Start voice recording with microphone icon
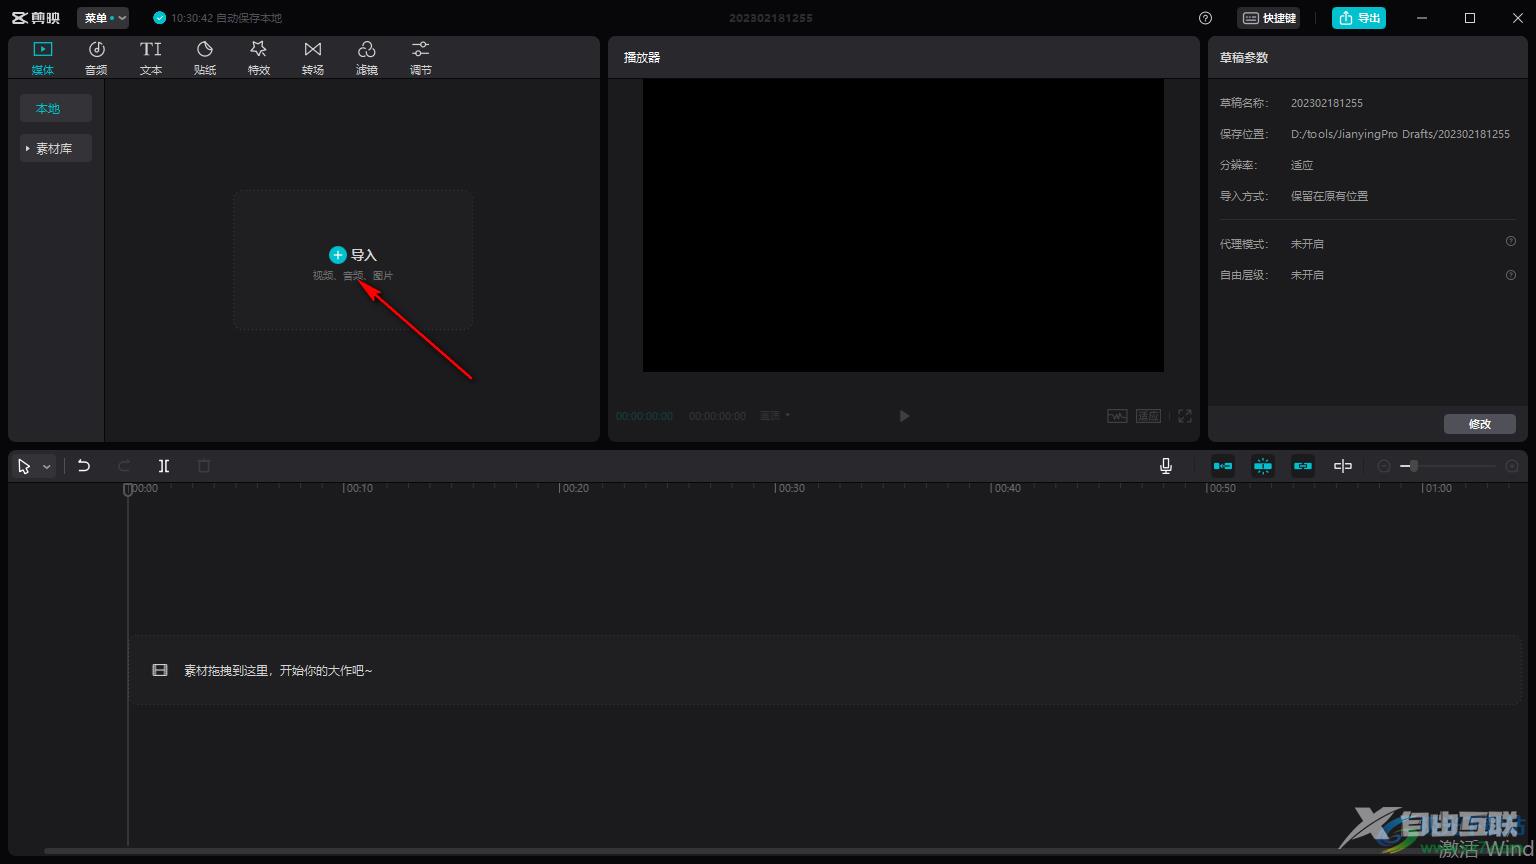This screenshot has height=864, width=1536. (x=1166, y=466)
